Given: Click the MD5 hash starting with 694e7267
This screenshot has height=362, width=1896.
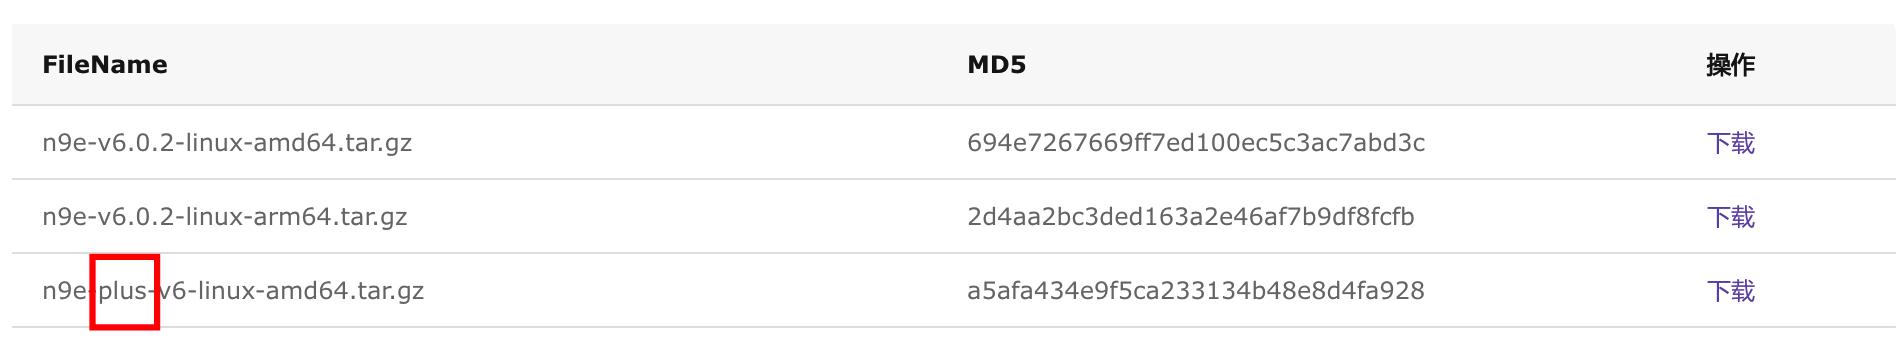Looking at the screenshot, I should coord(1196,143).
